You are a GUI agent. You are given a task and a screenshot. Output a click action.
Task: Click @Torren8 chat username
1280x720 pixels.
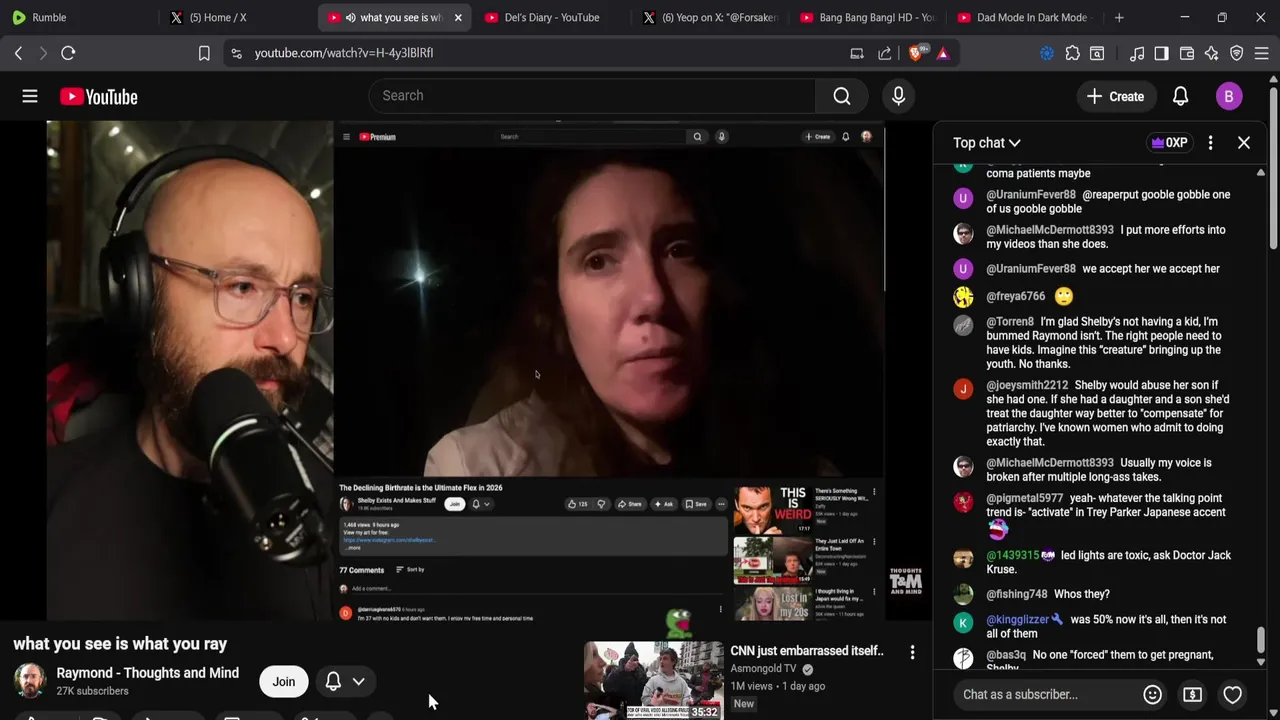[x=1010, y=322]
